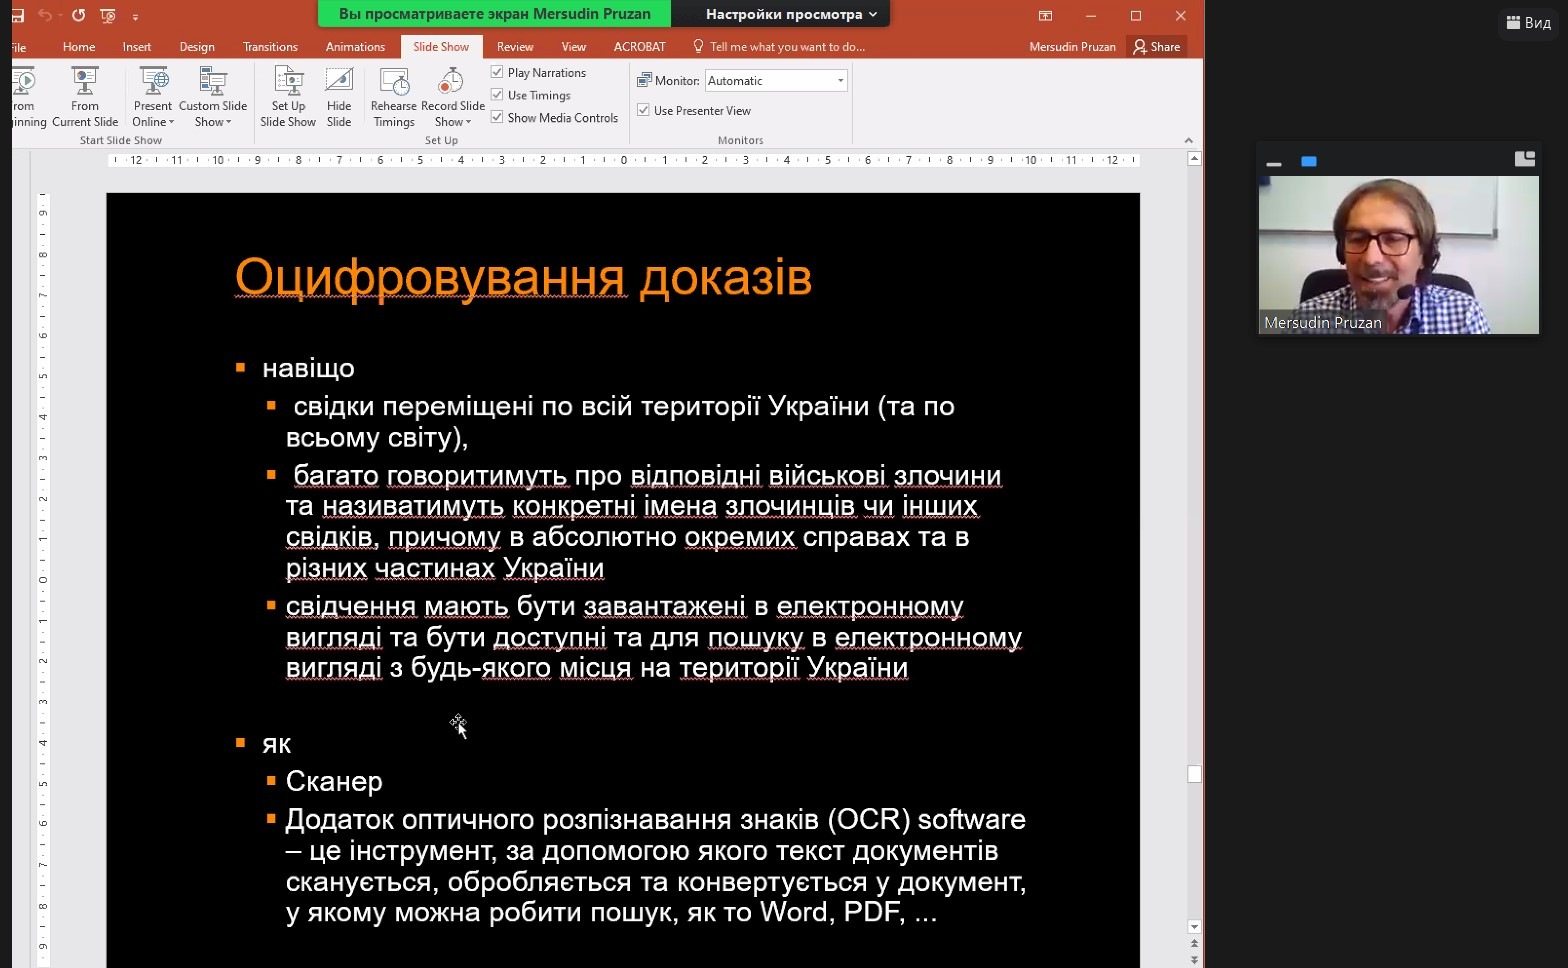Open the Review ribbon tab
The image size is (1568, 968).
click(514, 47)
